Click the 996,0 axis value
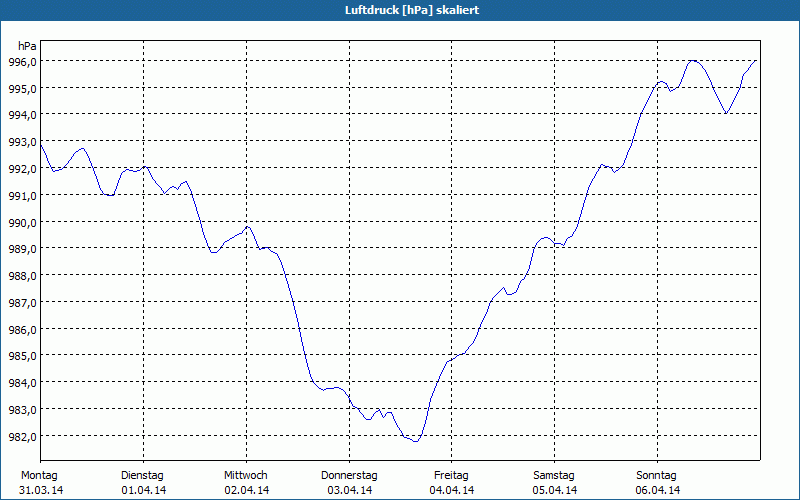 (x=23, y=62)
